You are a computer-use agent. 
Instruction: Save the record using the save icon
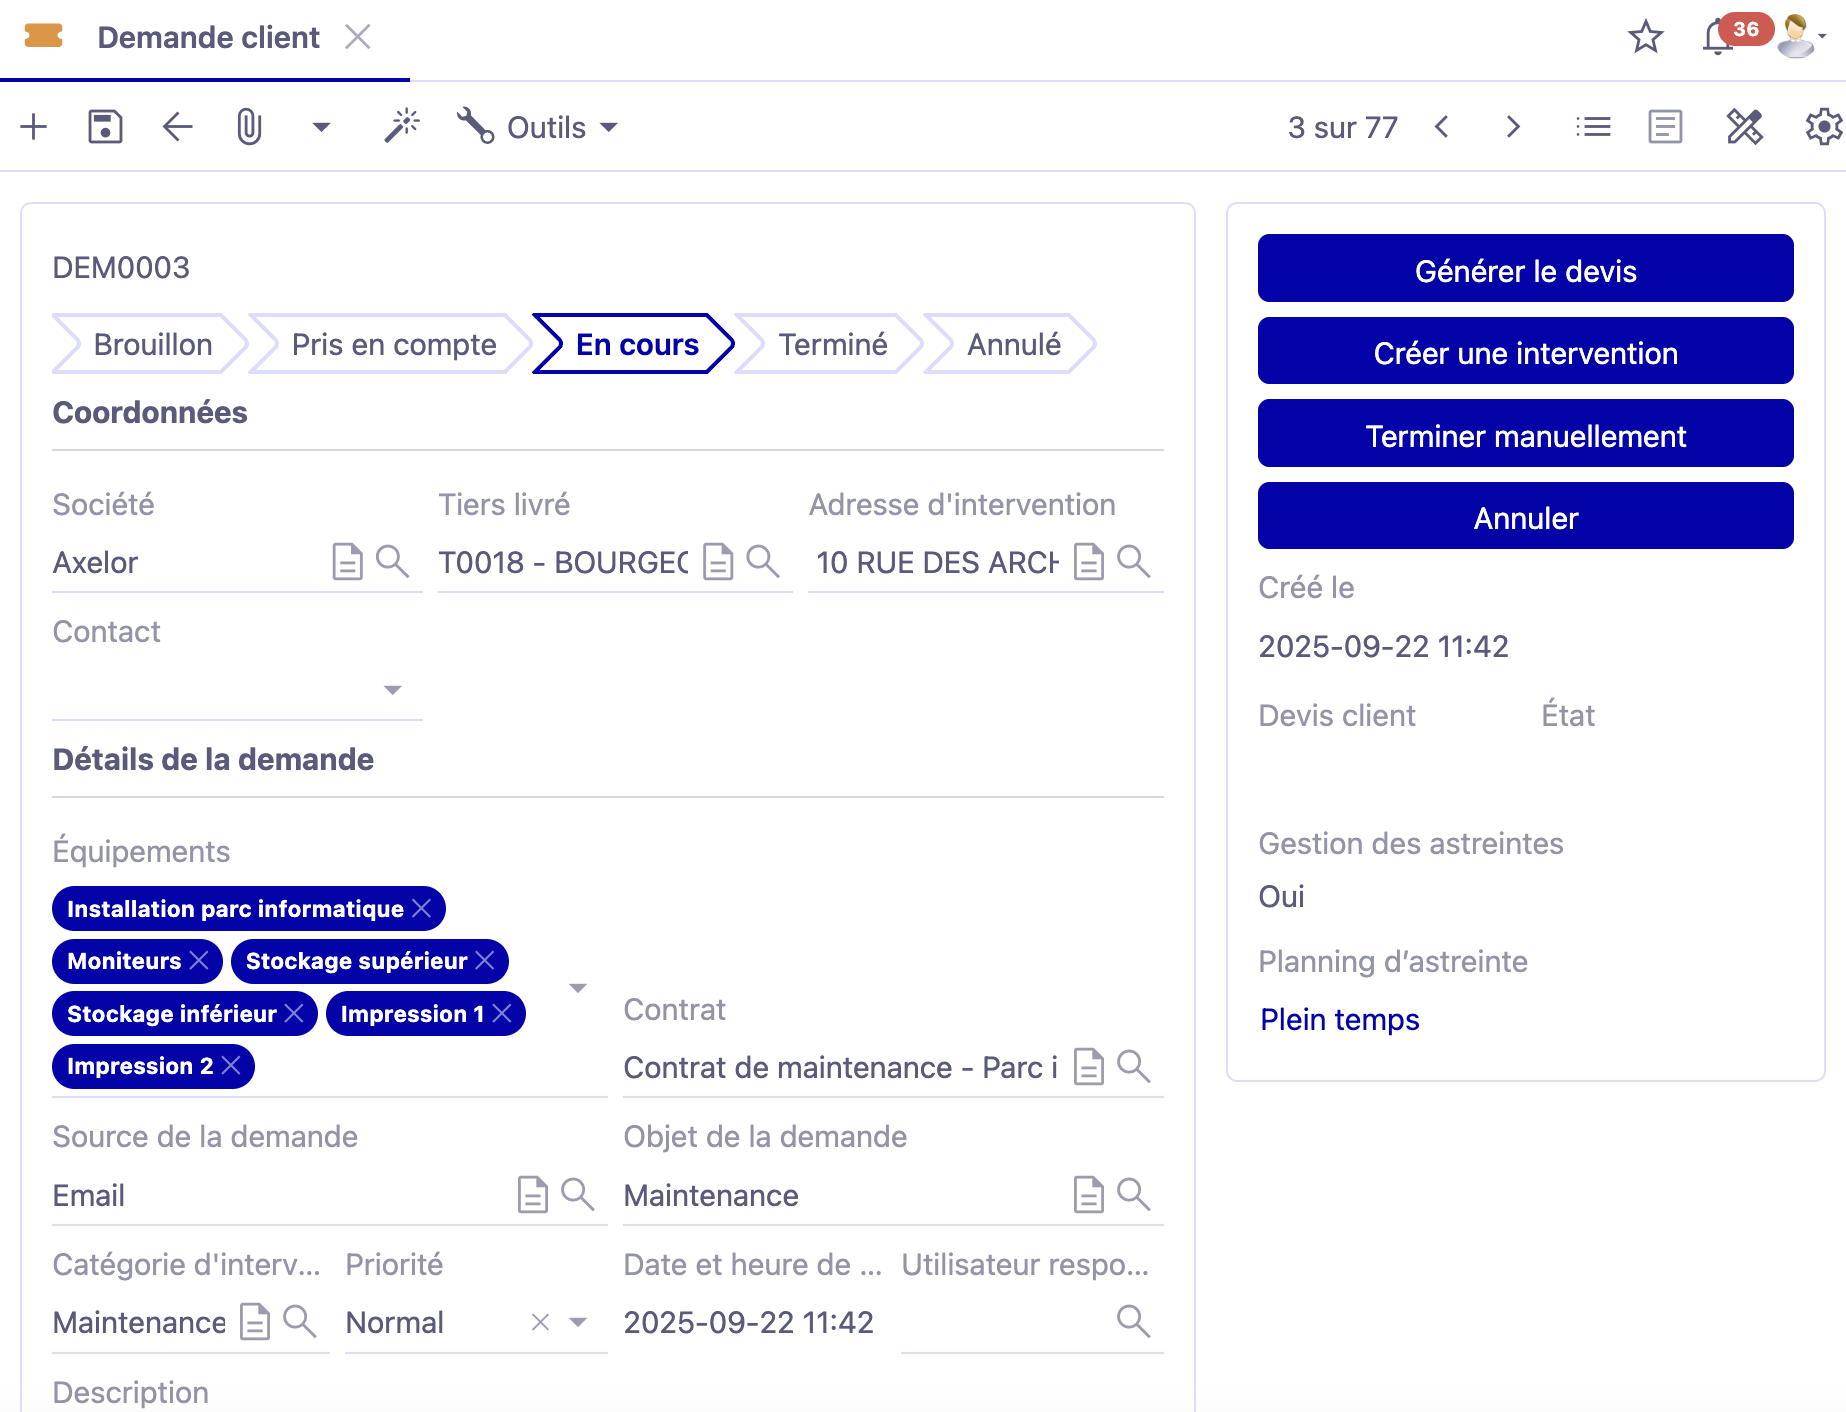104,127
